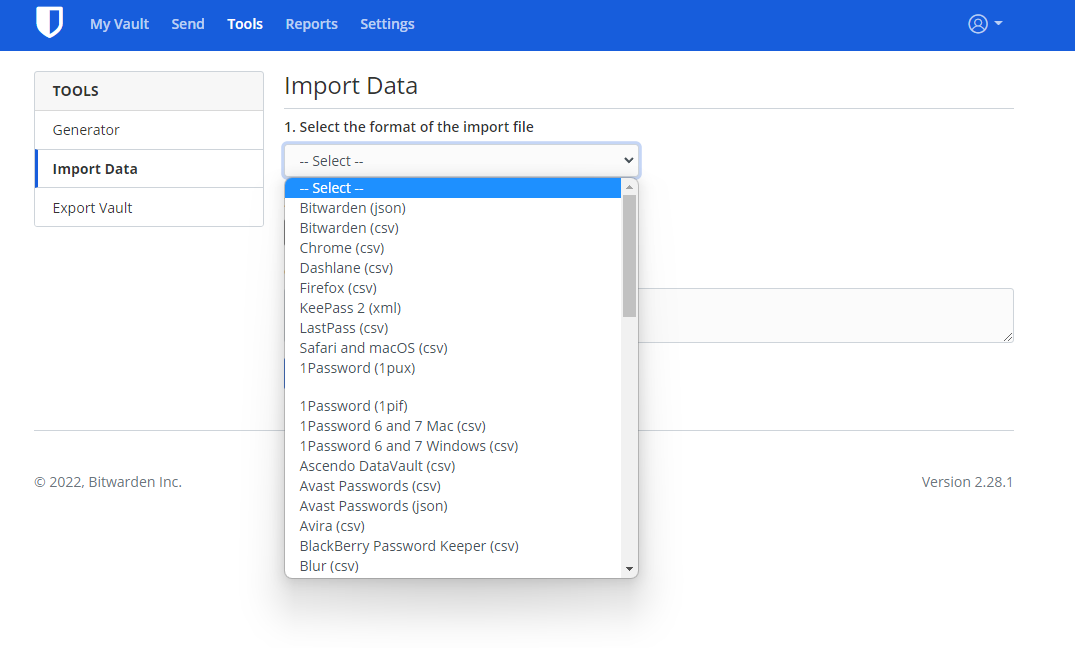Click the Bitwarden shield logo

(x=48, y=22)
